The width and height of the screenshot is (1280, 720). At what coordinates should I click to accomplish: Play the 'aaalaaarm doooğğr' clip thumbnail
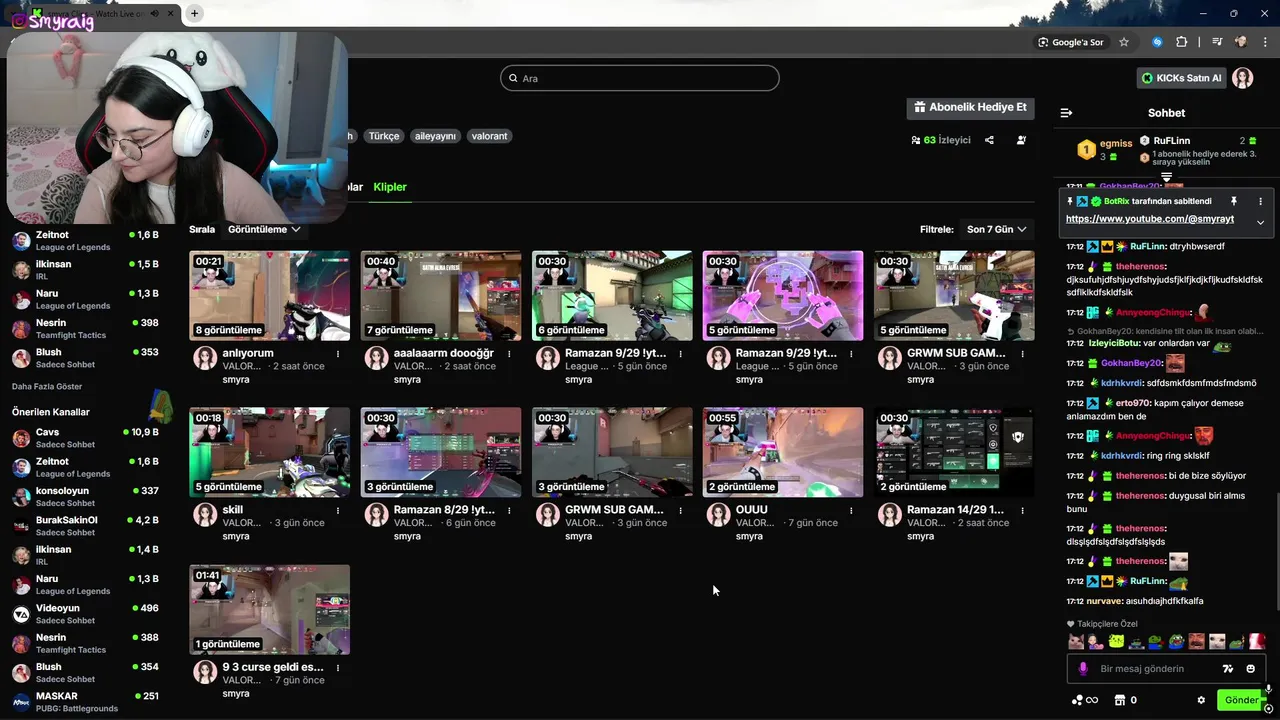(x=441, y=296)
